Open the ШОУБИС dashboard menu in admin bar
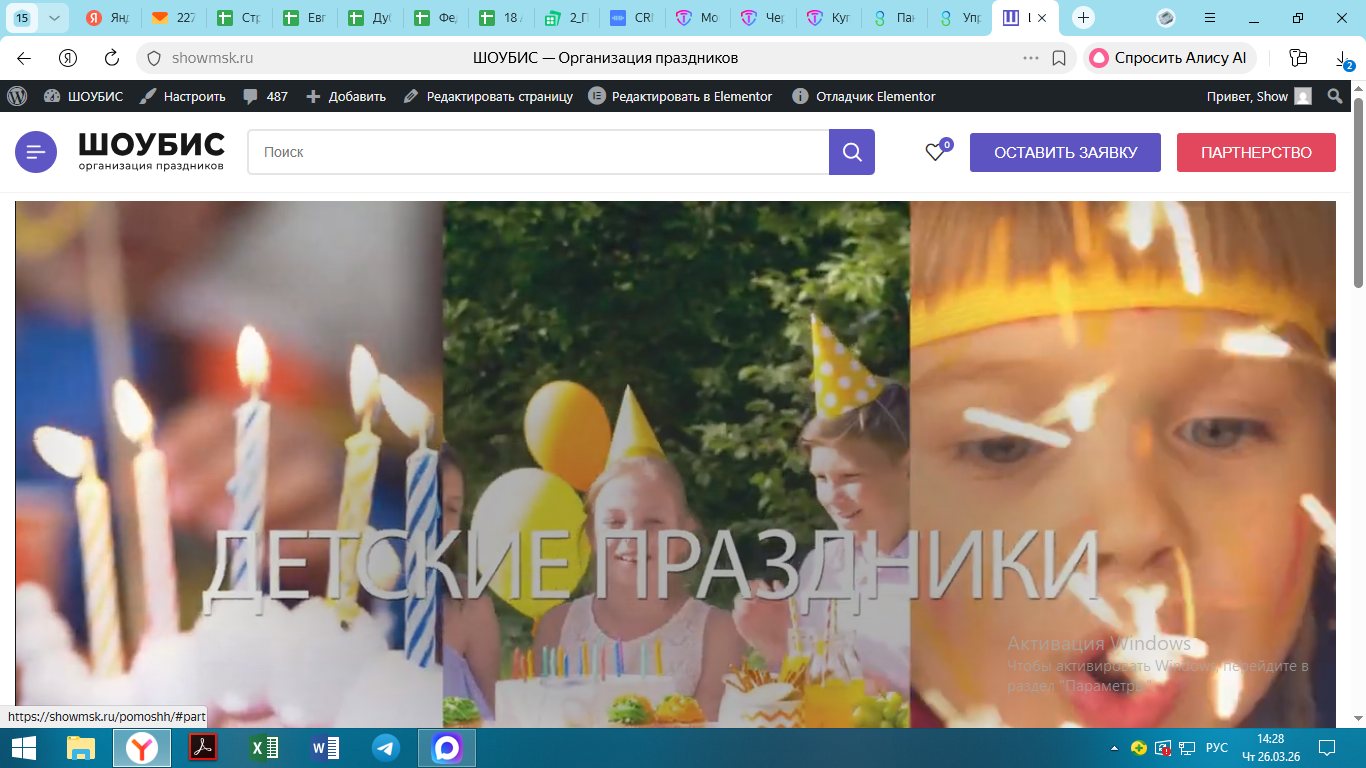This screenshot has height=768, width=1366. [83, 96]
